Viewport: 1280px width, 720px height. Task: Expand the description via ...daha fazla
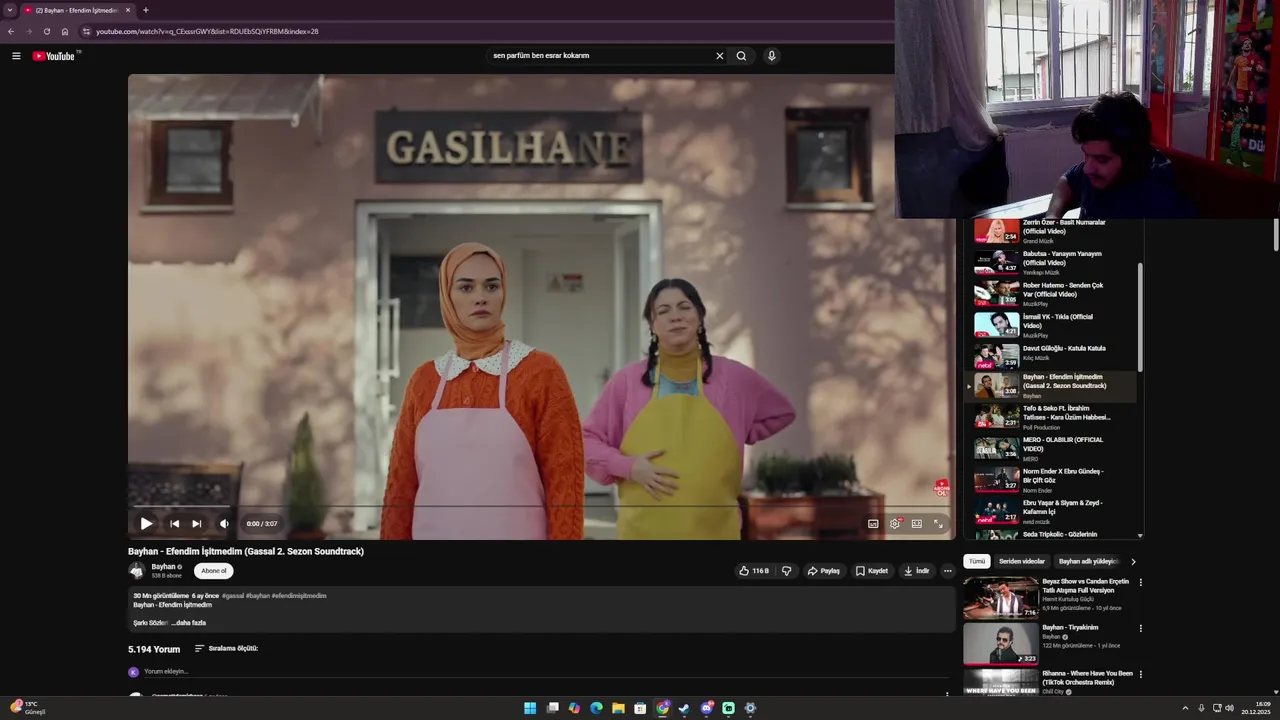pos(189,623)
